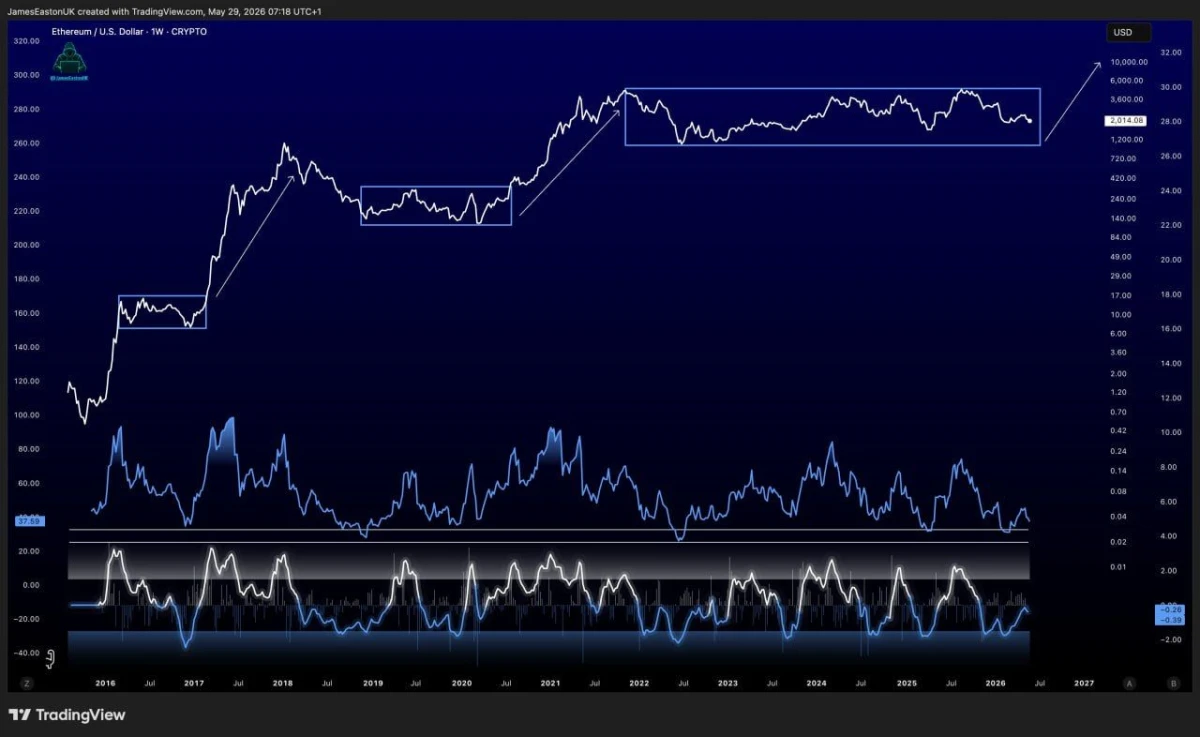
Task: Select the small 2016 consolidation rectangle
Action: click(x=162, y=312)
